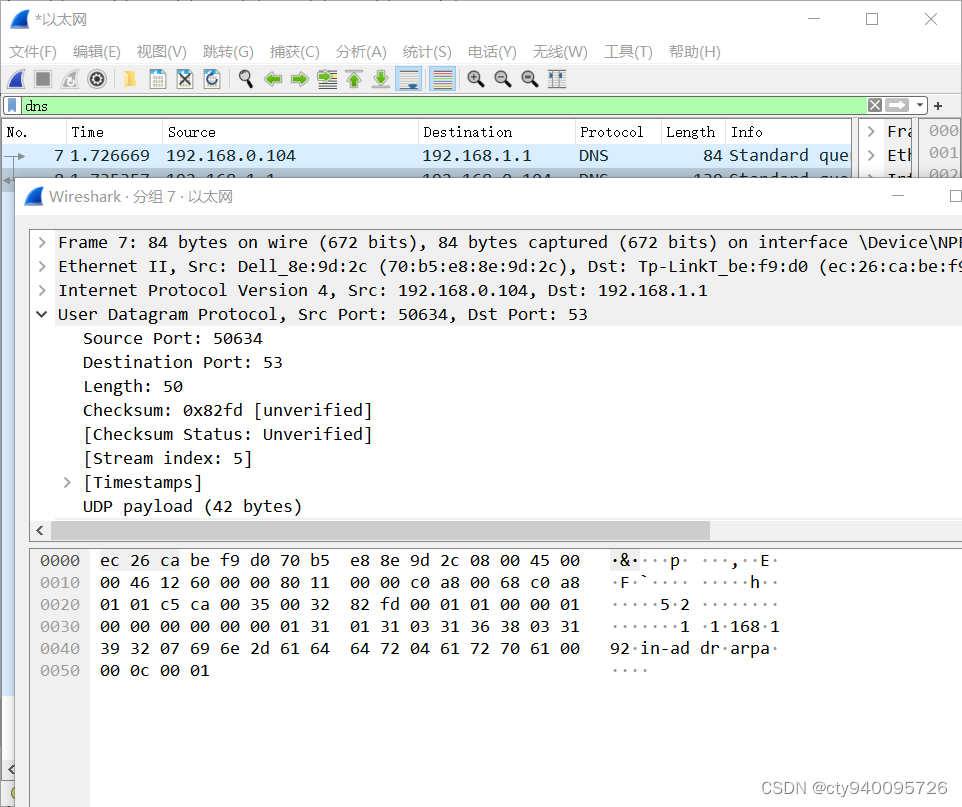962x807 pixels.
Task: Open the 统计(S) menu
Action: click(x=426, y=52)
